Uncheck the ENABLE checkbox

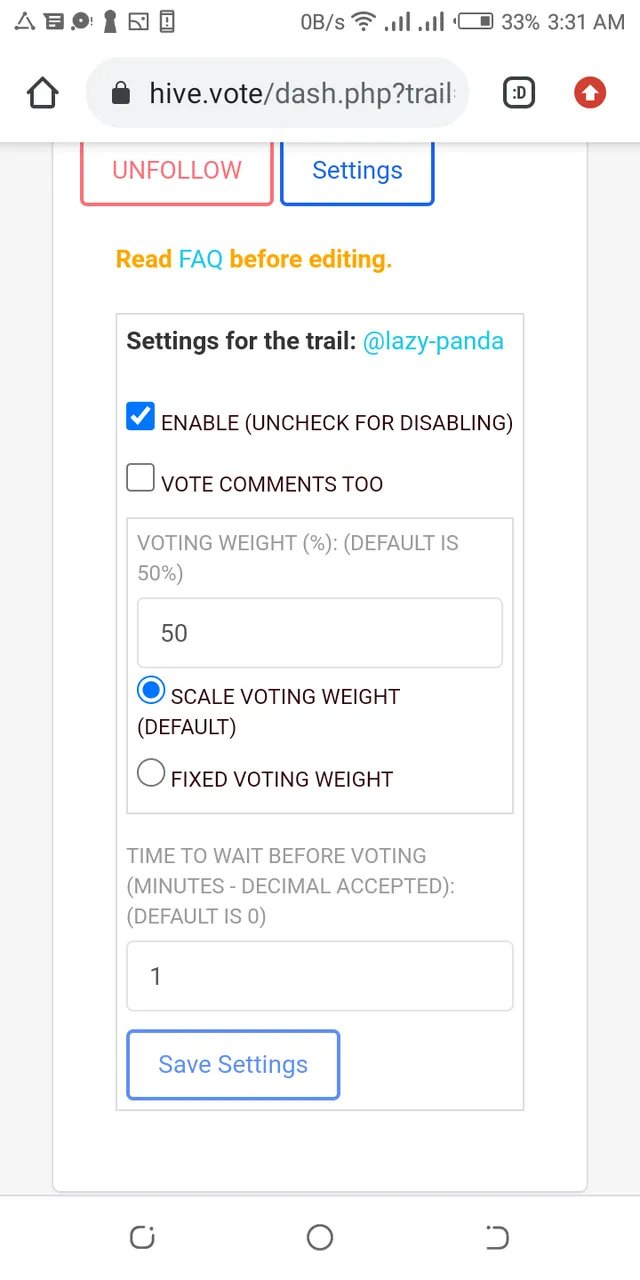(x=140, y=417)
